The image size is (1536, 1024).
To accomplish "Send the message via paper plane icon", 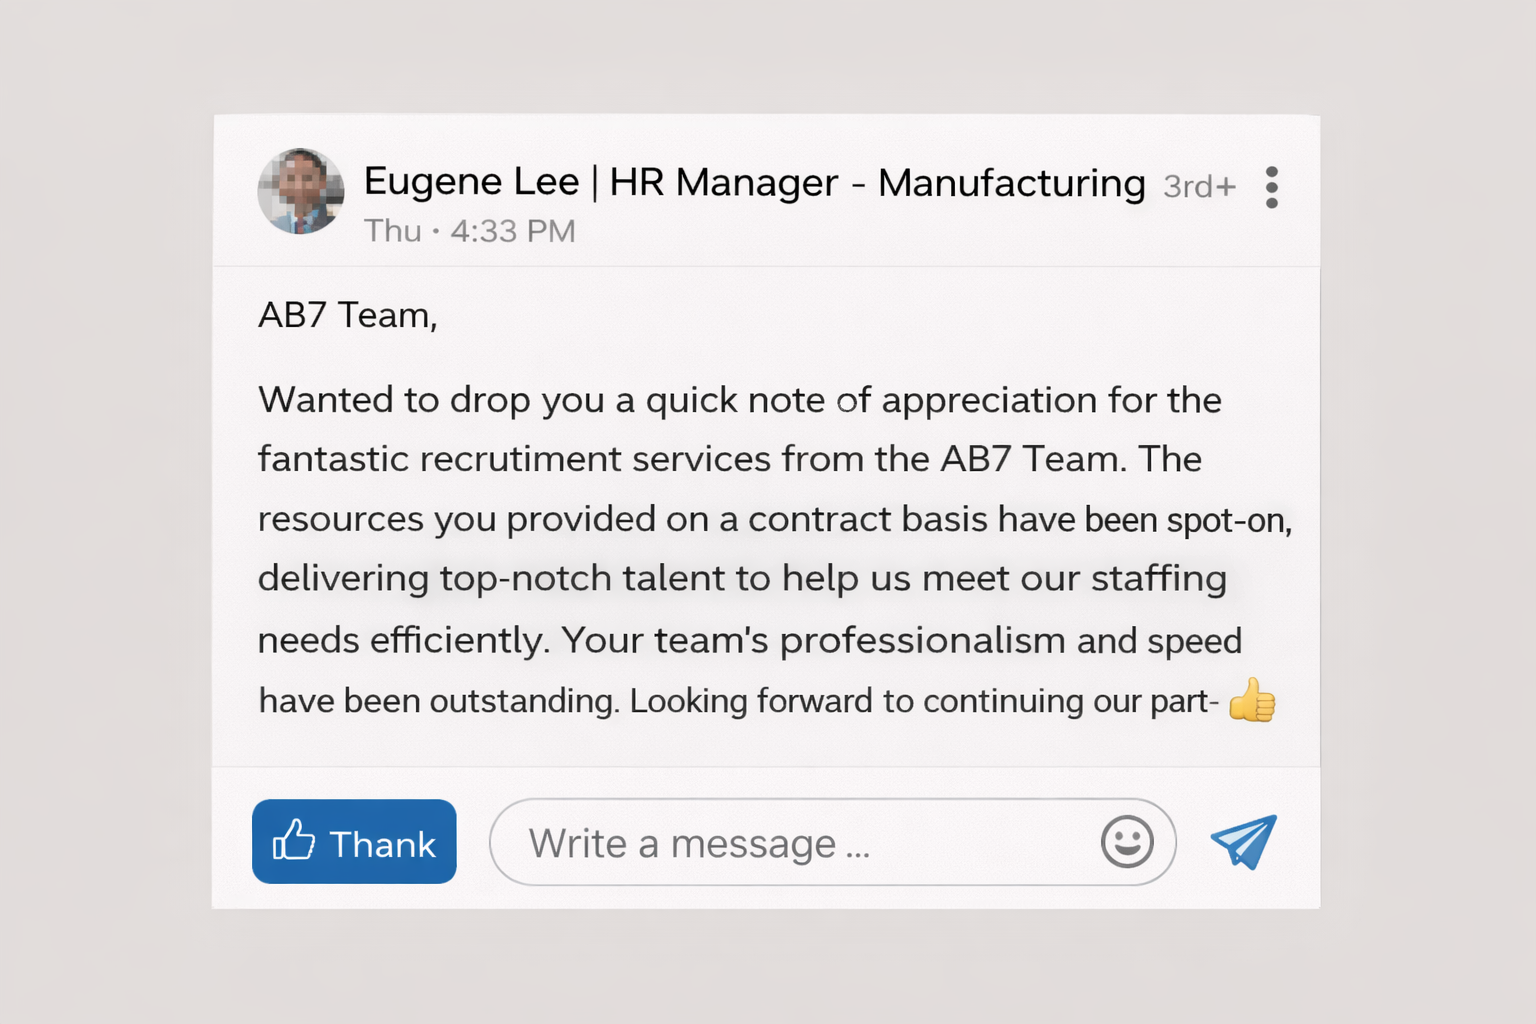I will [x=1242, y=841].
